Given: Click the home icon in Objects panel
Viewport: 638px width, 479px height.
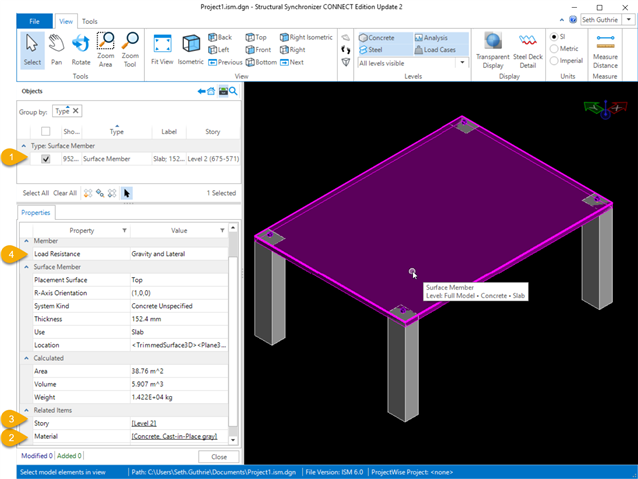Looking at the screenshot, I should [x=211, y=91].
